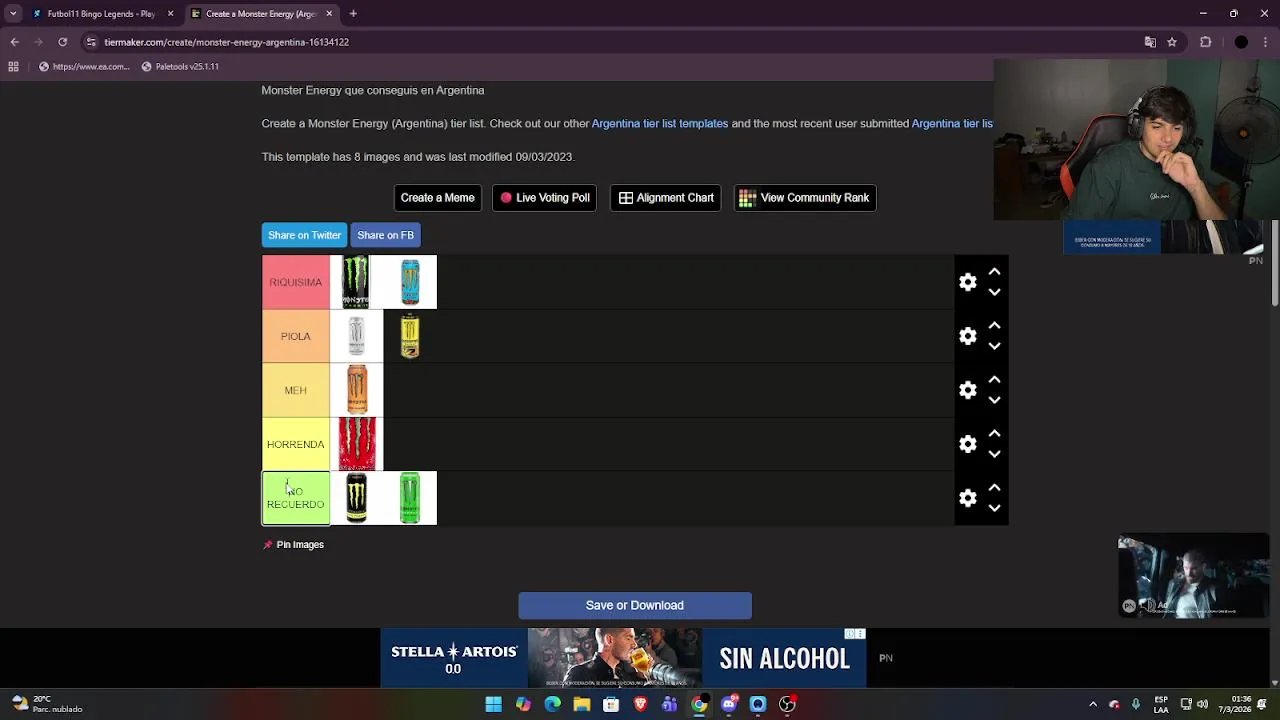Click Create a Meme button
Viewport: 1280px width, 720px height.
click(437, 198)
